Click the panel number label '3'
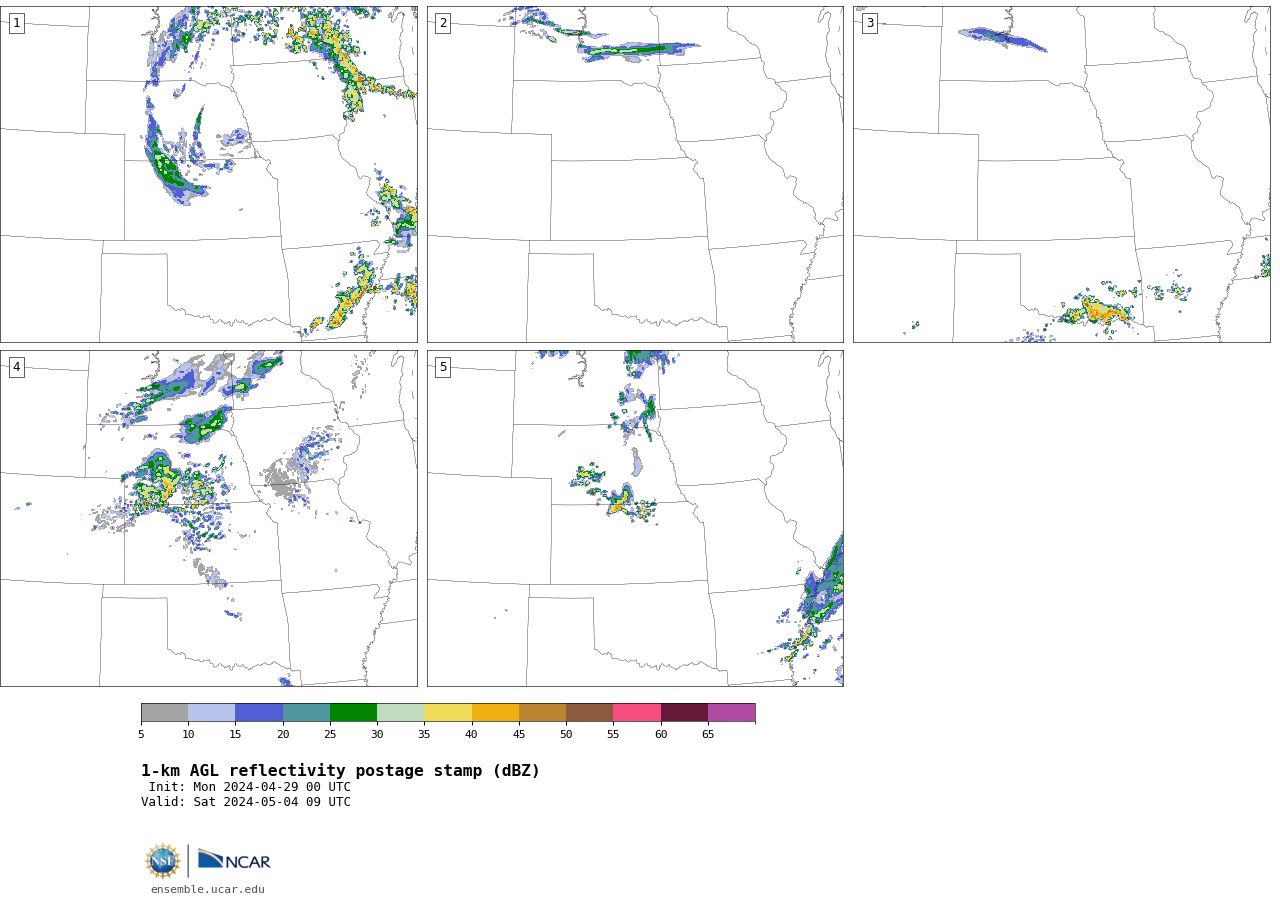The image size is (1280, 901). (869, 23)
